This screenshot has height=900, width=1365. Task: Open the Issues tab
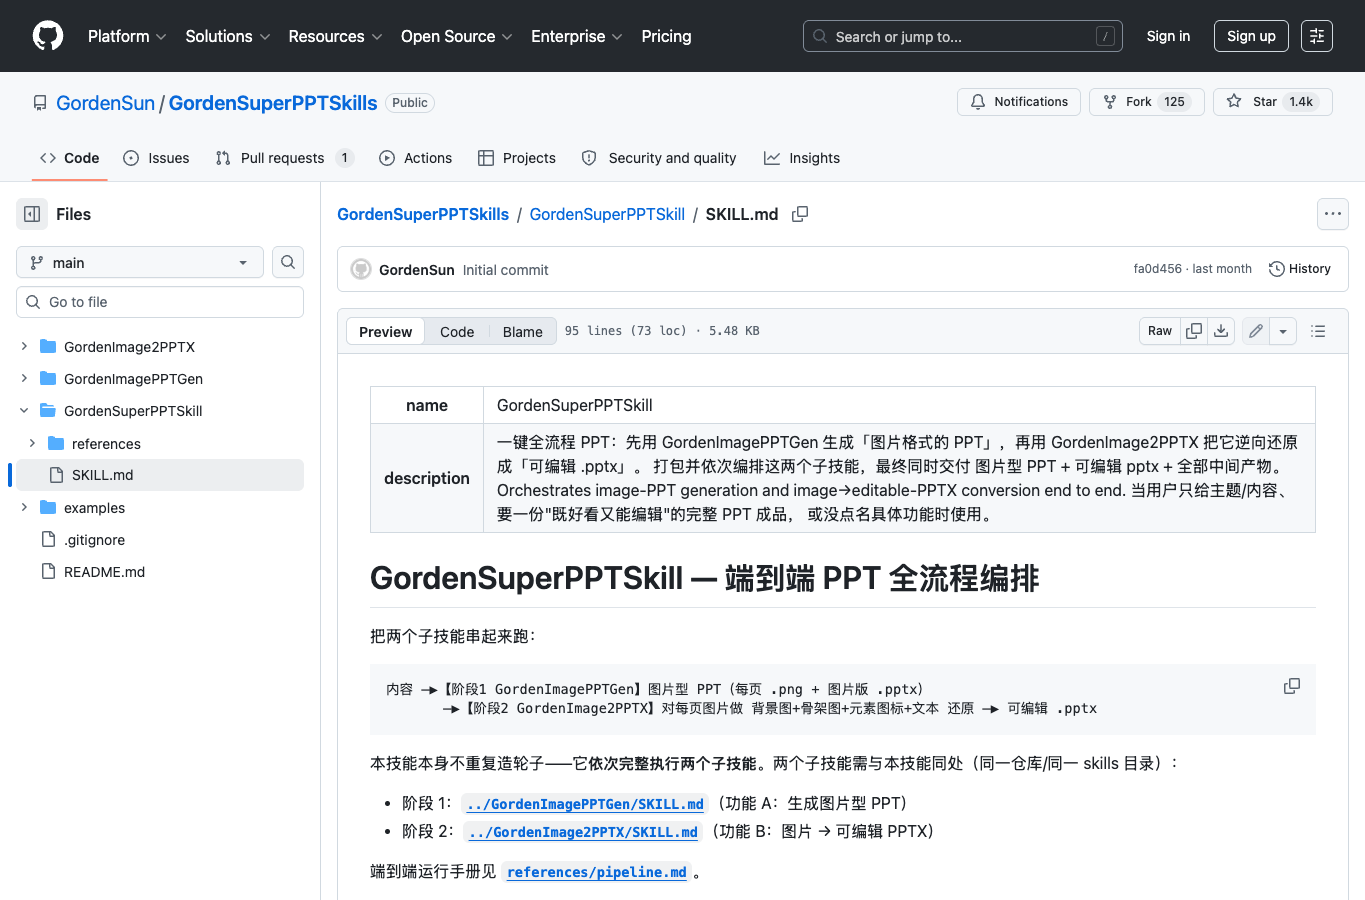click(156, 158)
